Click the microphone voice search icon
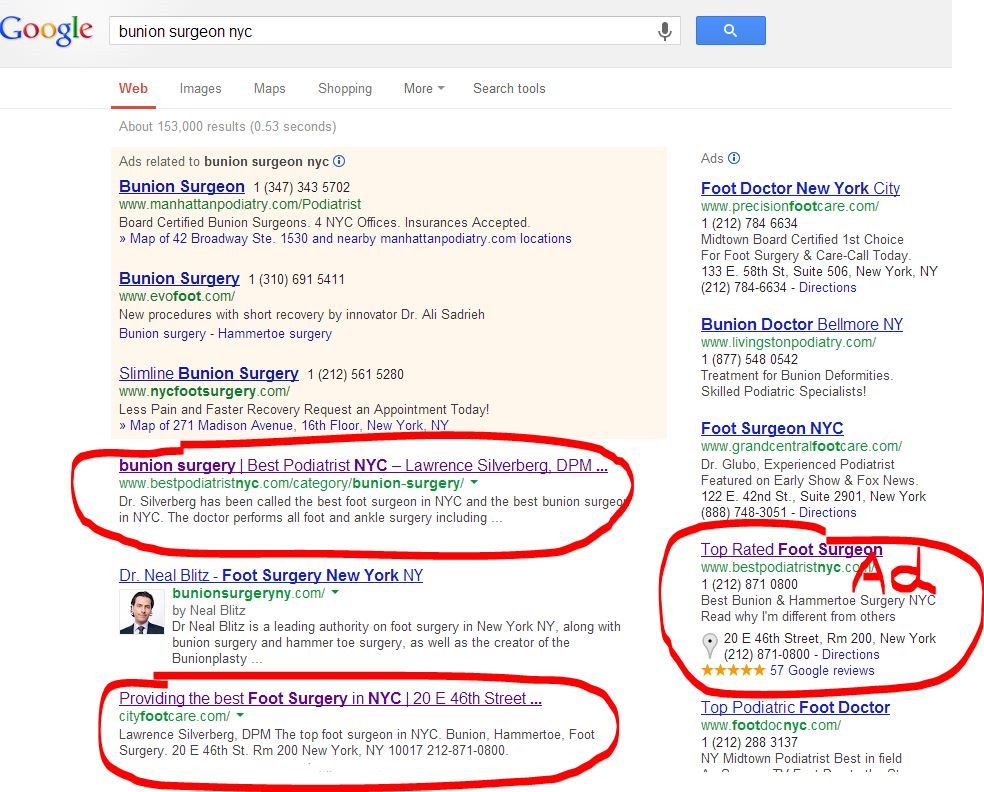984x792 pixels. click(x=665, y=31)
